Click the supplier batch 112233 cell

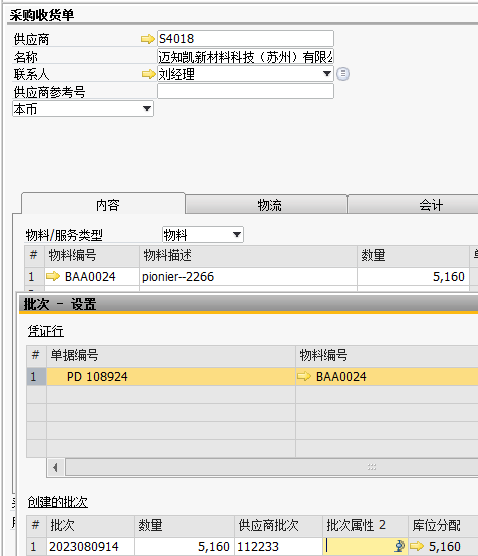pos(278,546)
